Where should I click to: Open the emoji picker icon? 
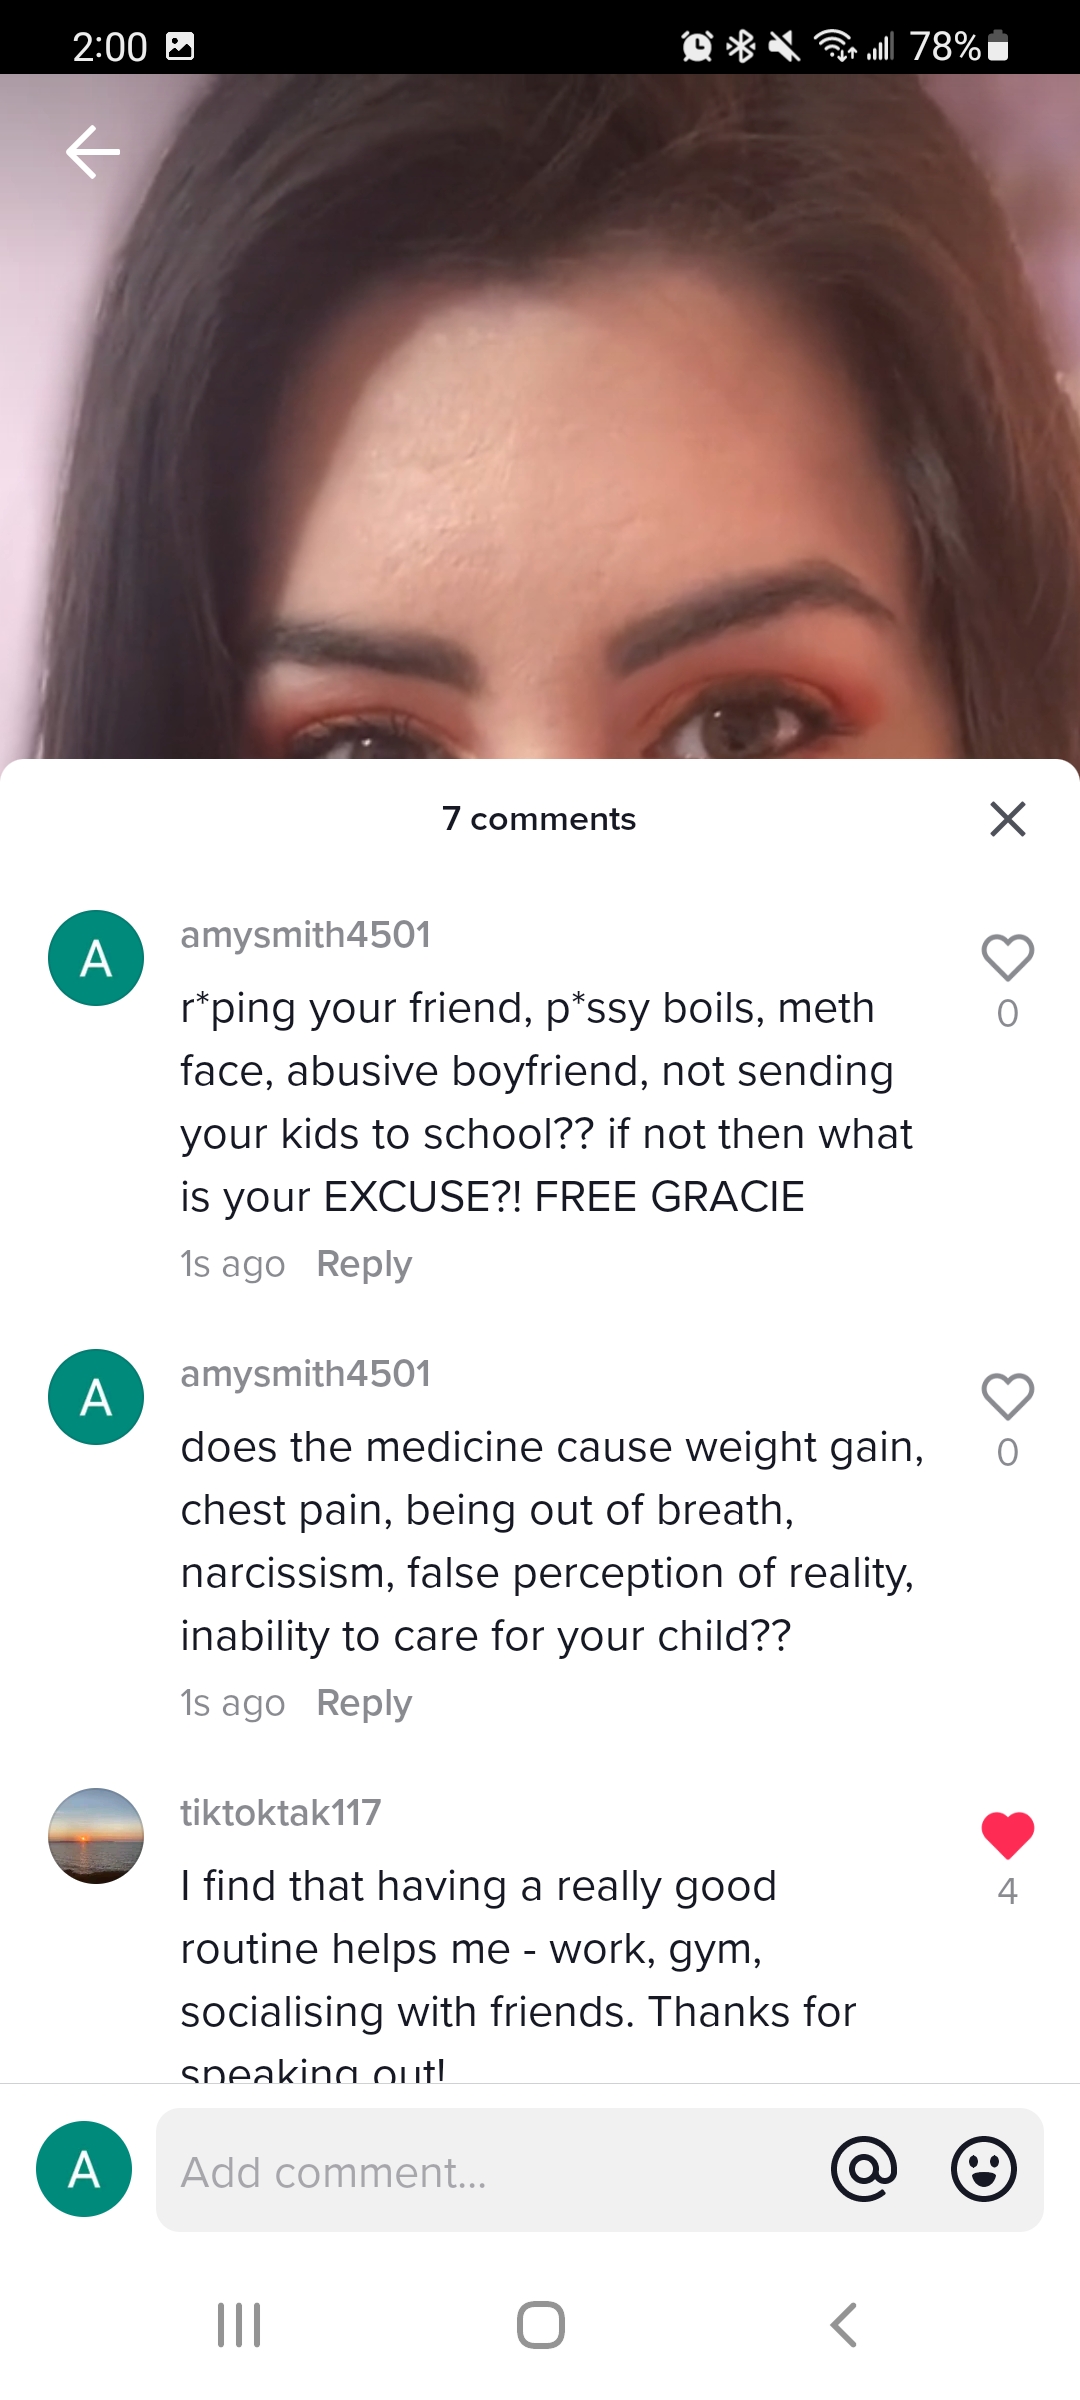point(984,2169)
